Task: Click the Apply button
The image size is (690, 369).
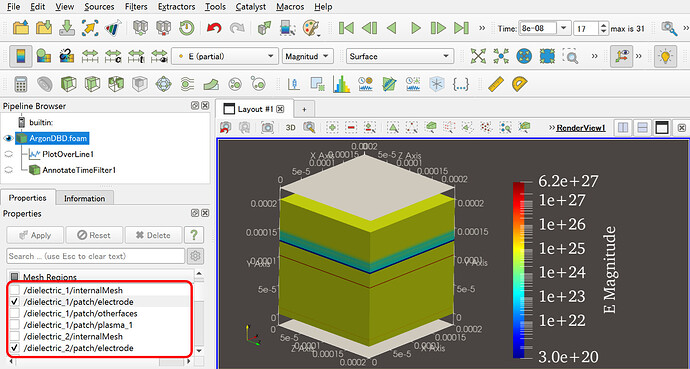Action: pyautogui.click(x=35, y=235)
